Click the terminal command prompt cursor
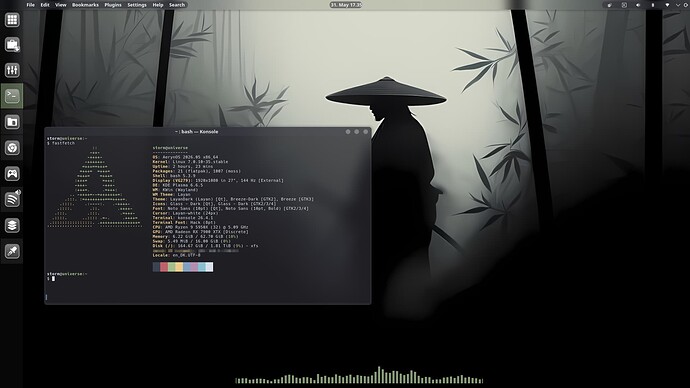 (54, 278)
